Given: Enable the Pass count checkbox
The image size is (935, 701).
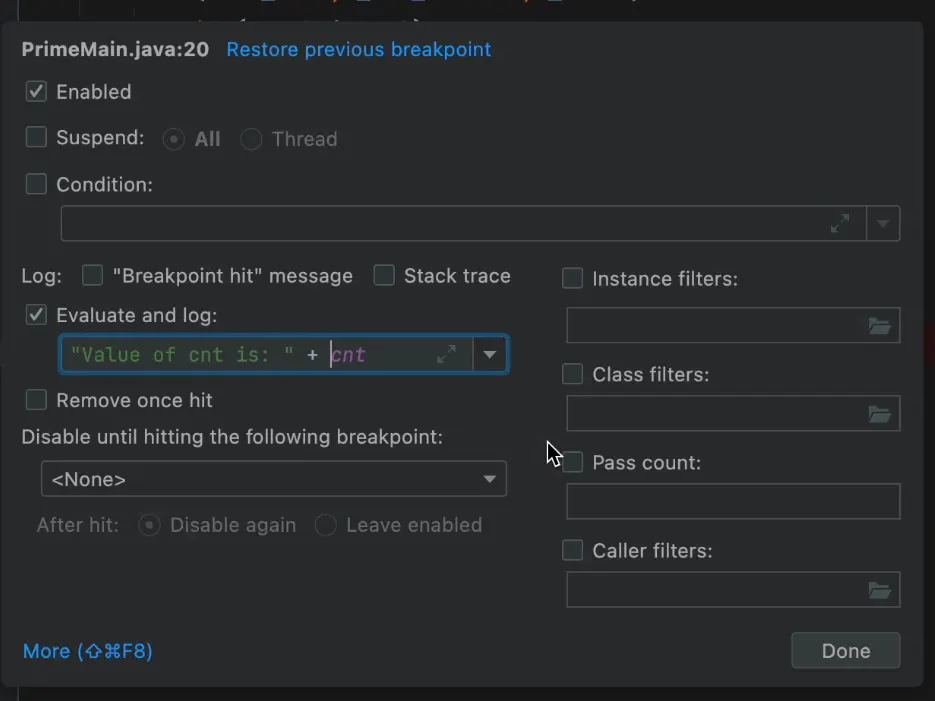Looking at the screenshot, I should pos(573,463).
